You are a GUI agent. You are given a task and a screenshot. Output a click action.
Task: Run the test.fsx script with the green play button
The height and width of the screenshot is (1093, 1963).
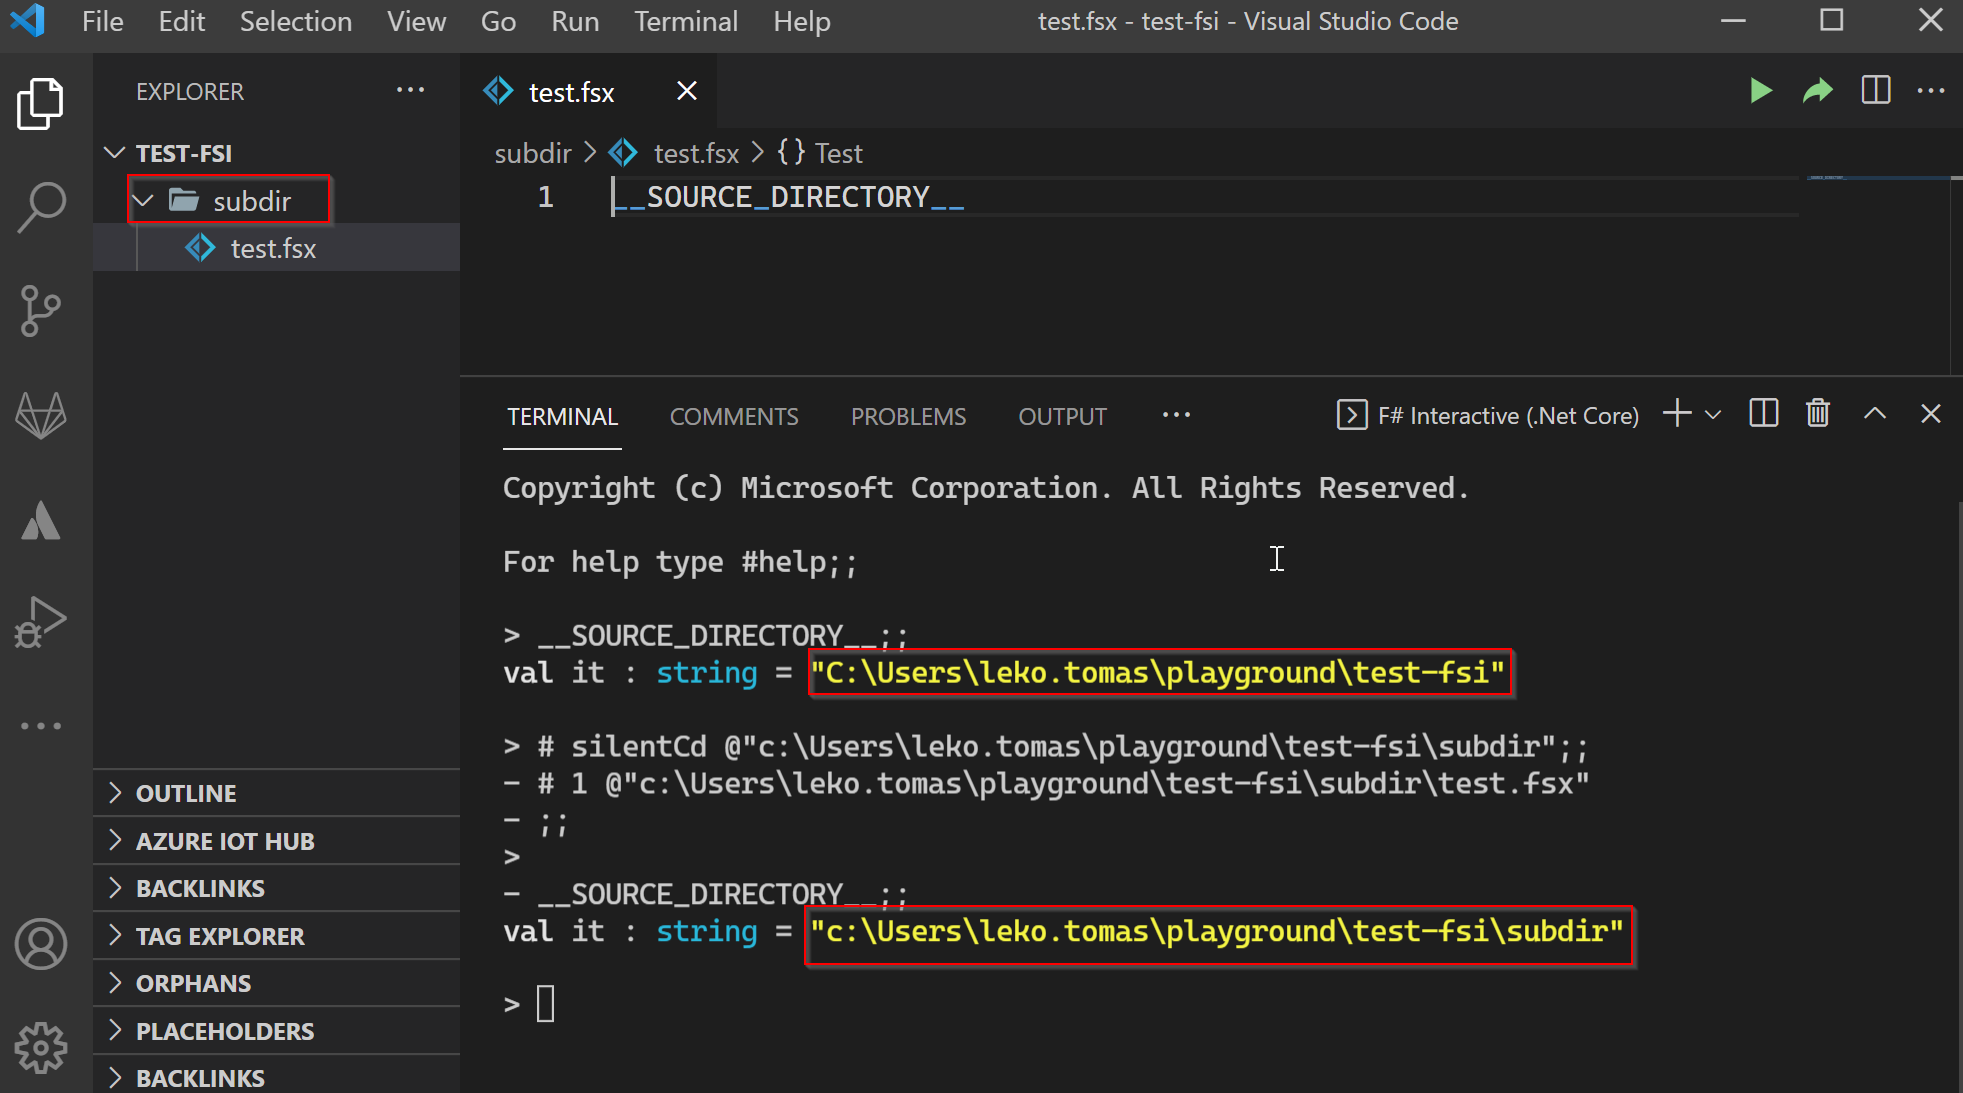[x=1761, y=91]
